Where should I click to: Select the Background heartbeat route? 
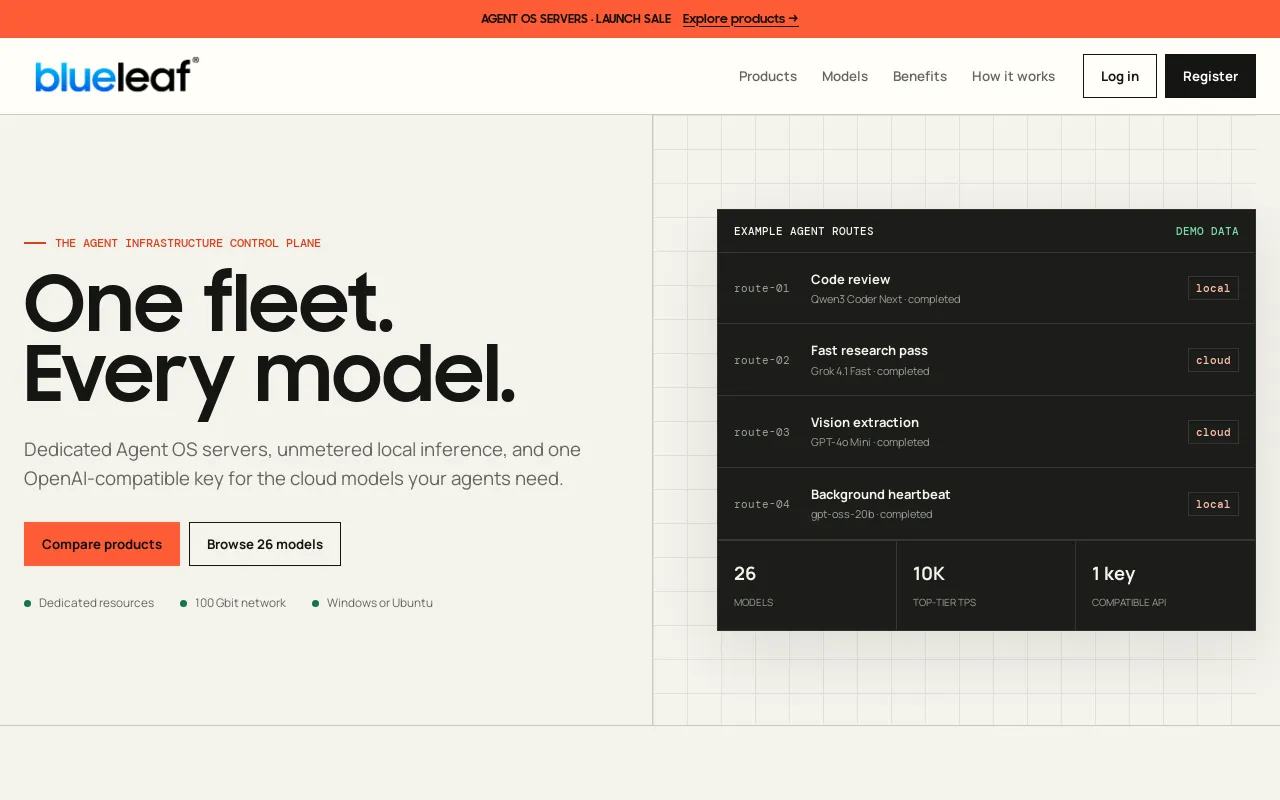pyautogui.click(x=986, y=504)
